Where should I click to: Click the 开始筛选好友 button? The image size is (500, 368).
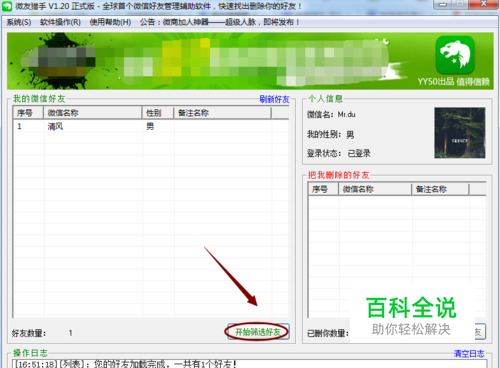pos(258,332)
